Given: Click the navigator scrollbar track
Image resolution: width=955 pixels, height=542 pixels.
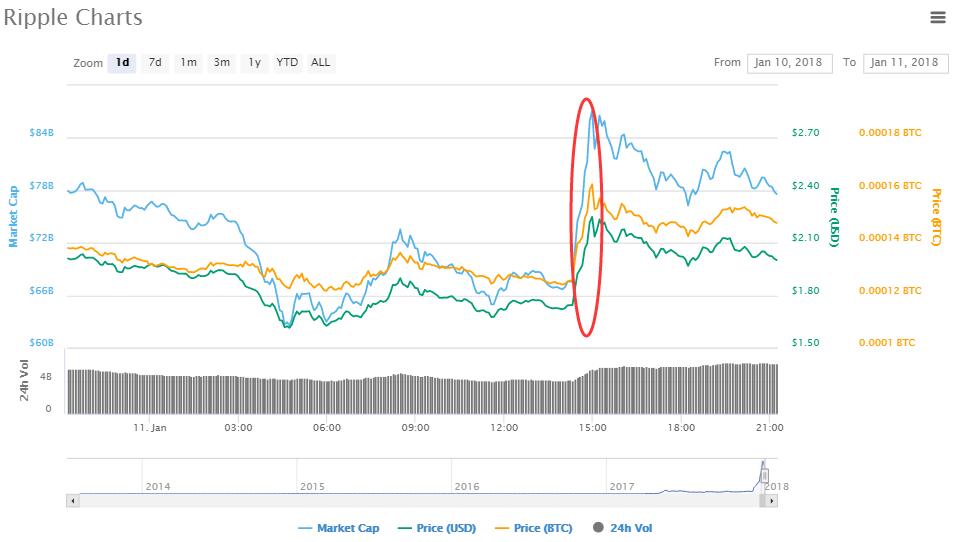Looking at the screenshot, I should coord(419,501).
